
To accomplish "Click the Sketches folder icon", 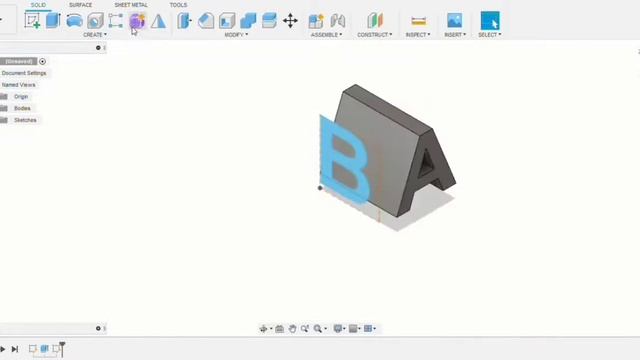I will coord(4,120).
